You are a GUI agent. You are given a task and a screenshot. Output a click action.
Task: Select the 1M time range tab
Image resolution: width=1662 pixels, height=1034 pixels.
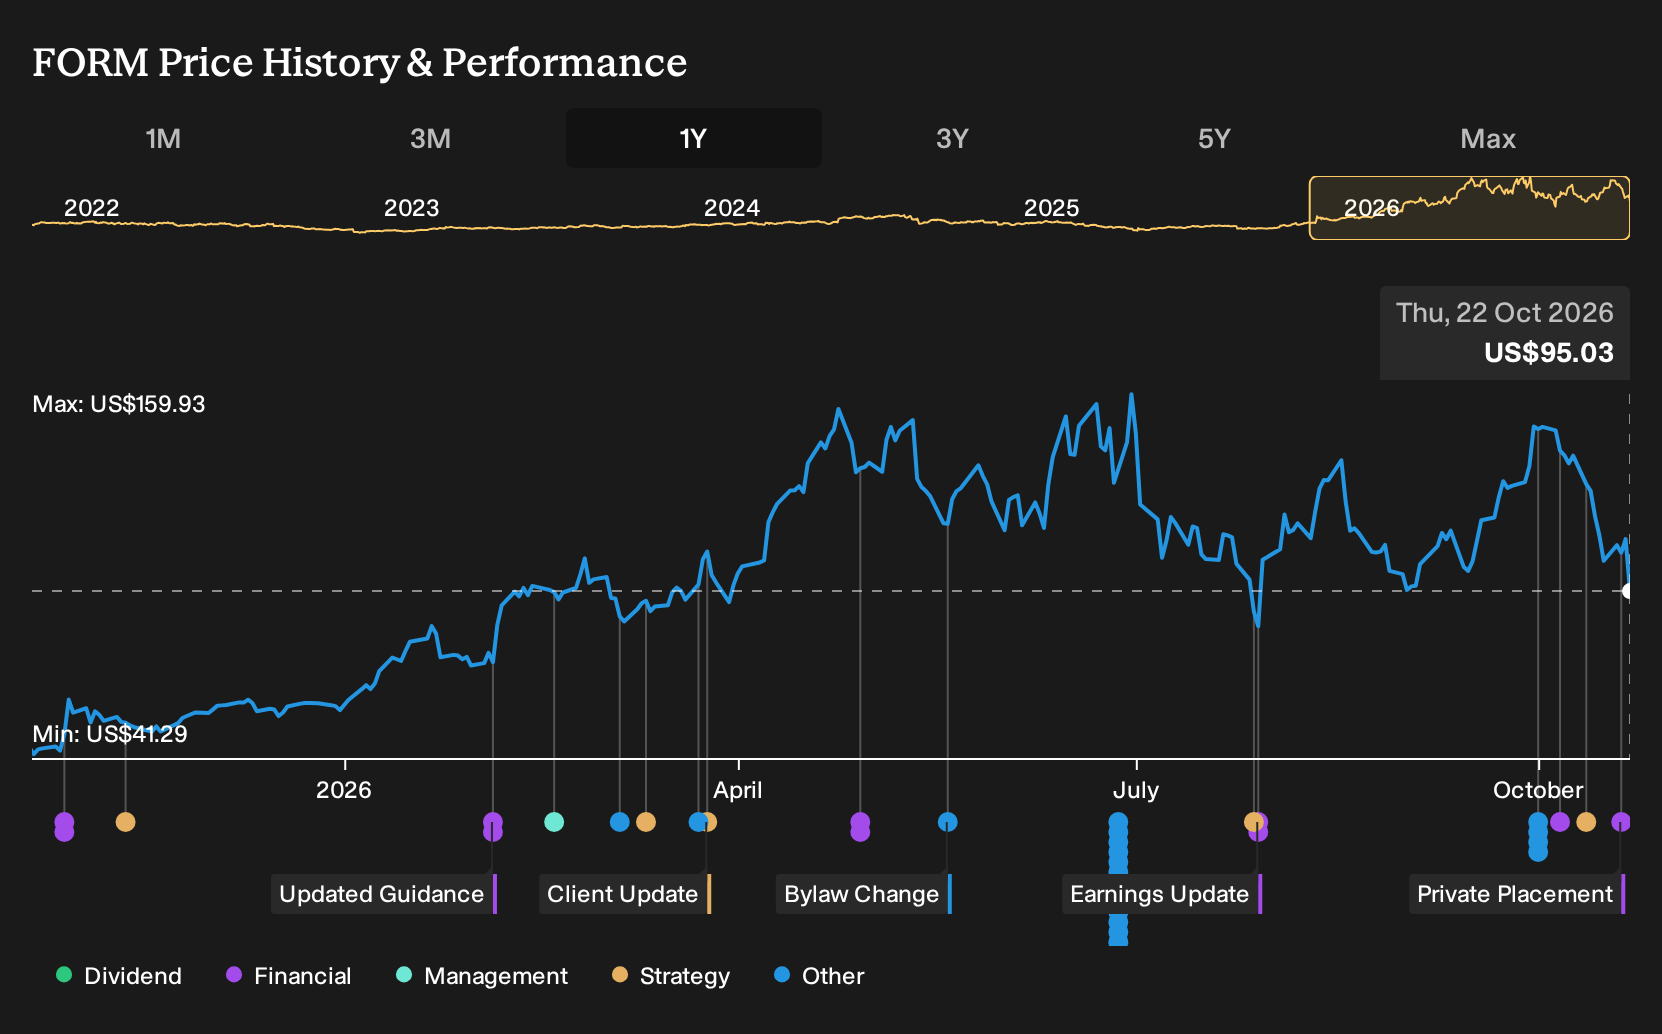click(x=163, y=138)
